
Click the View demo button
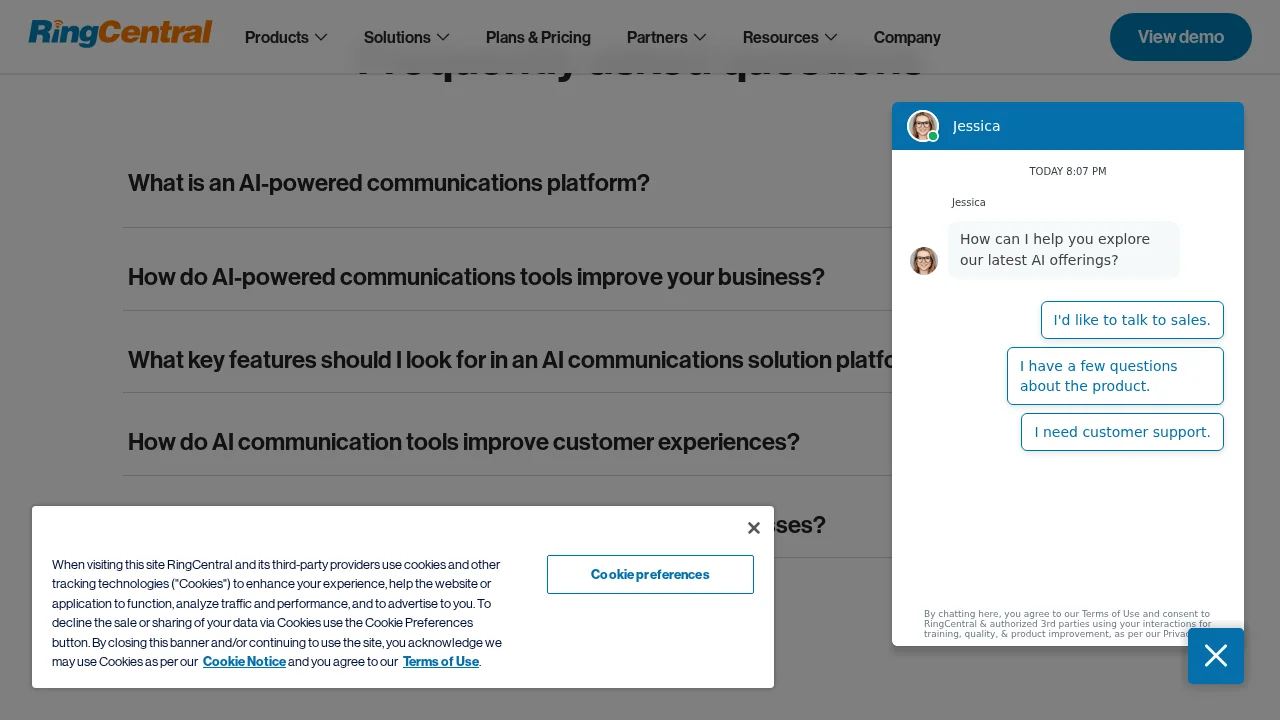[1180, 37]
